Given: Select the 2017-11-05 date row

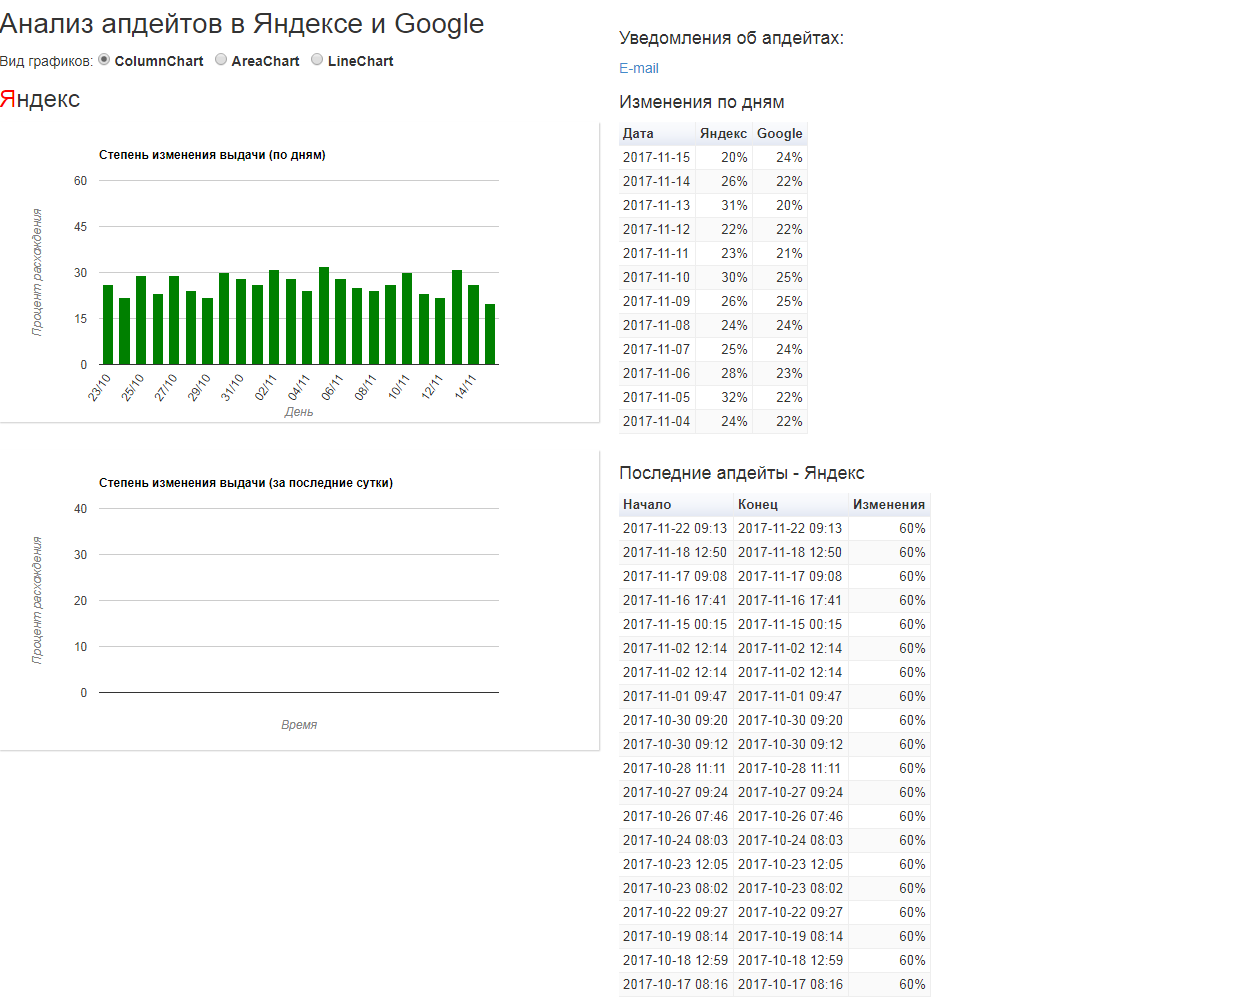Looking at the screenshot, I should click(656, 397).
